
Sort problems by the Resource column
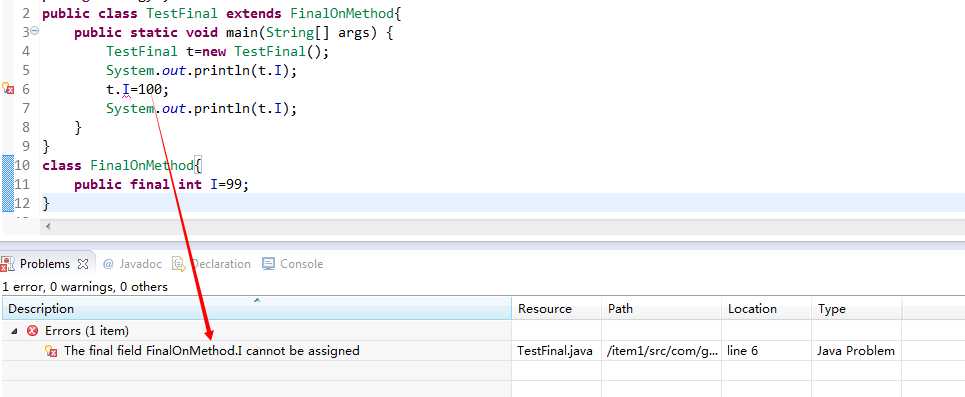tap(556, 308)
